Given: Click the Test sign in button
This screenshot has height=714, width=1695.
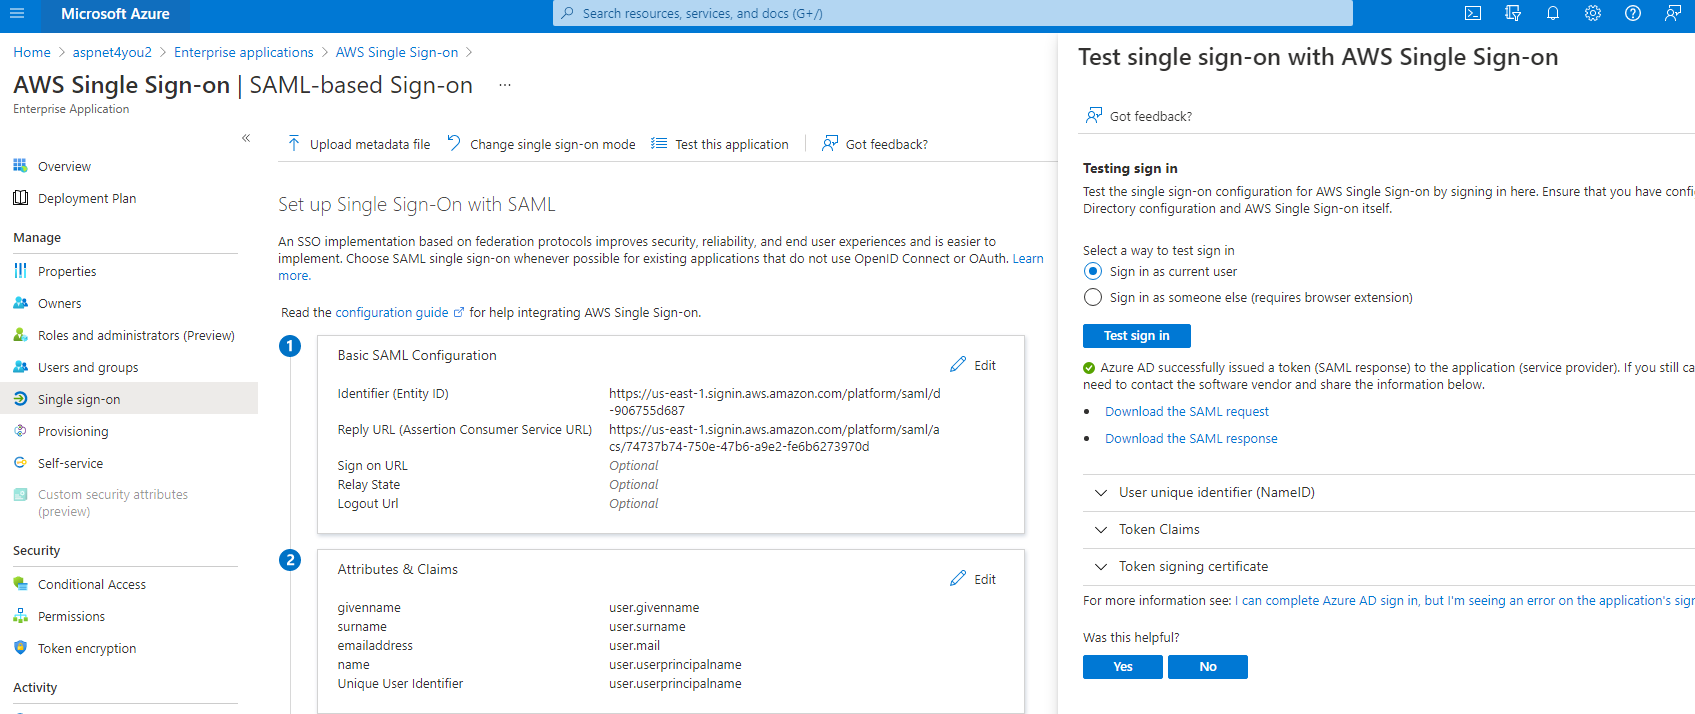Looking at the screenshot, I should (x=1136, y=336).
